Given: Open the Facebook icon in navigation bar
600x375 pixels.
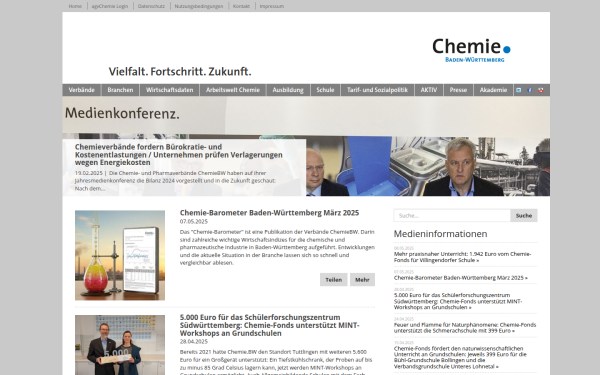Looking at the screenshot, I should 530,90.
